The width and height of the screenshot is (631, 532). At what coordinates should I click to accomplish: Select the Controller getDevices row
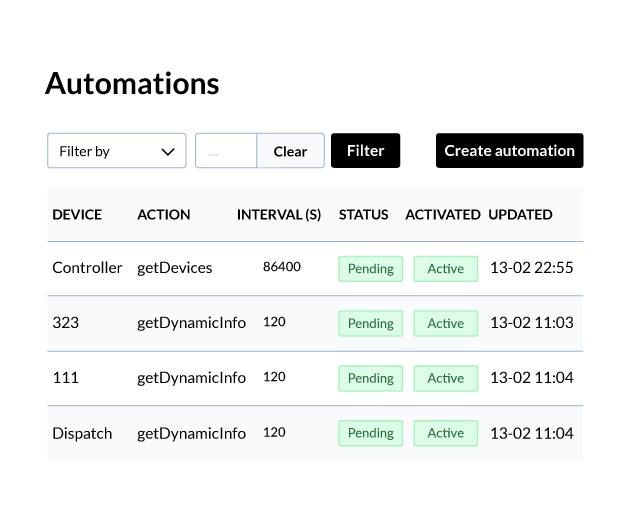(x=315, y=269)
